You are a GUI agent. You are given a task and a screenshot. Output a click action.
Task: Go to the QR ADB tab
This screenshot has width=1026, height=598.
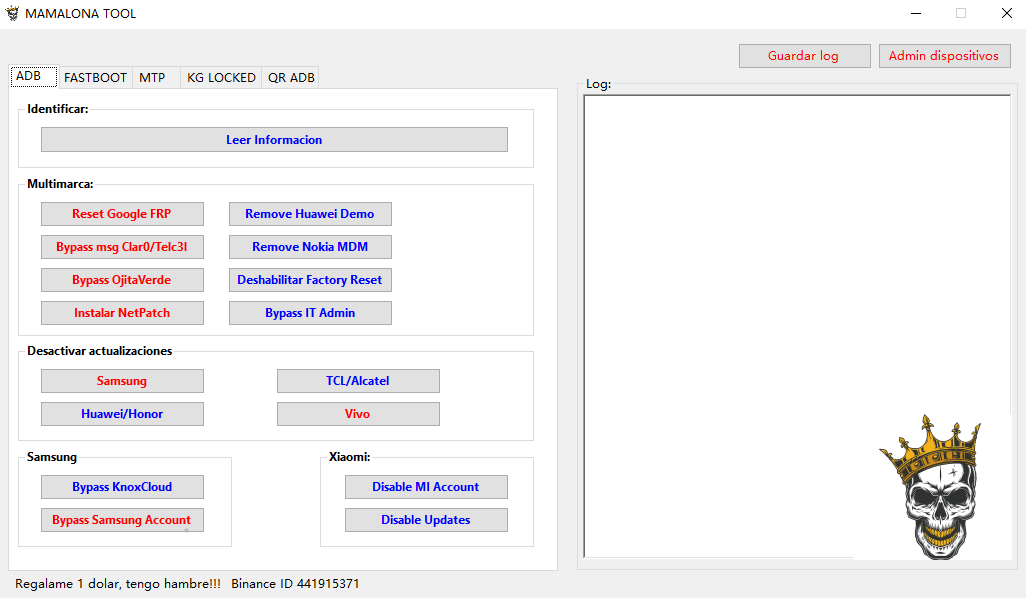291,77
